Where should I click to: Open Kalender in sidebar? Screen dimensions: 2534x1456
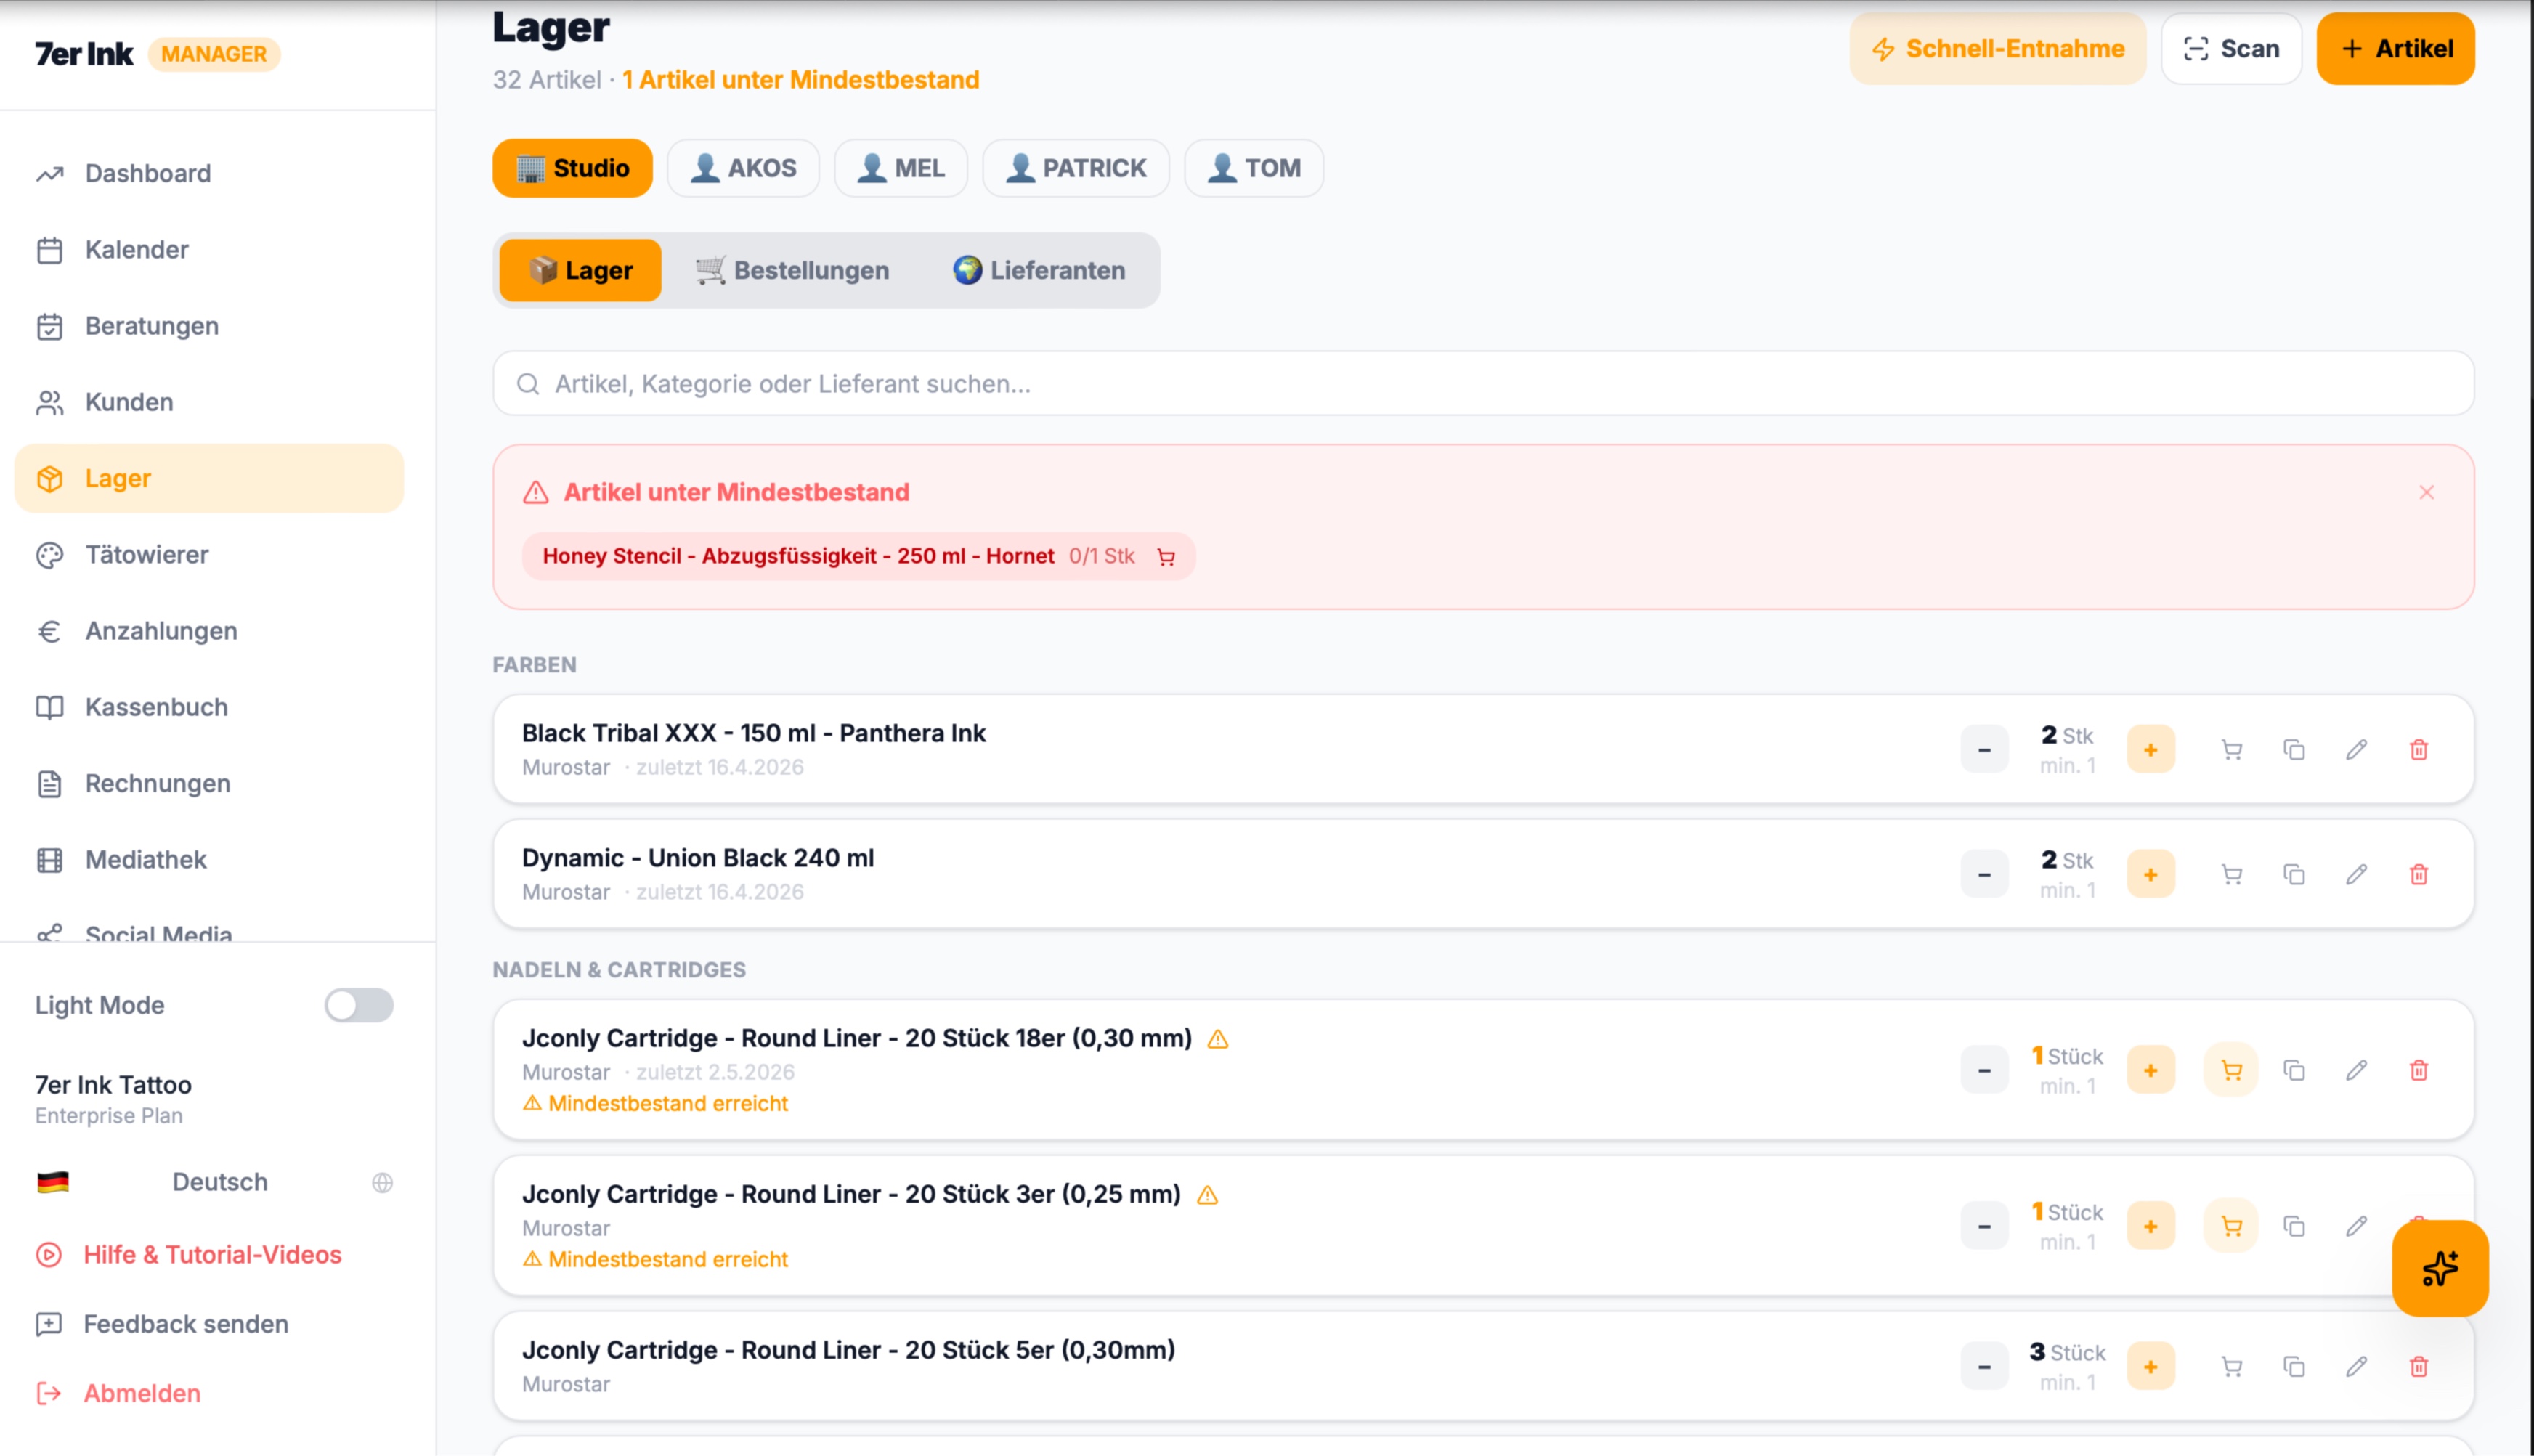tap(209, 250)
